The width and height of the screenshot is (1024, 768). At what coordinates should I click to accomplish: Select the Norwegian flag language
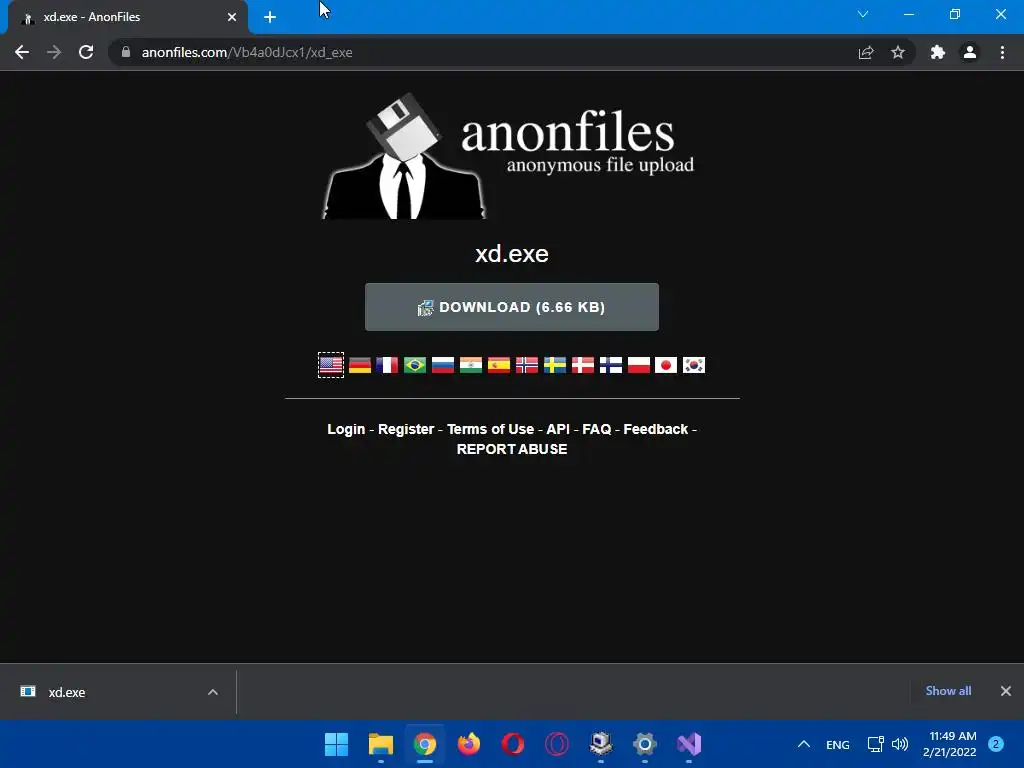pos(527,365)
